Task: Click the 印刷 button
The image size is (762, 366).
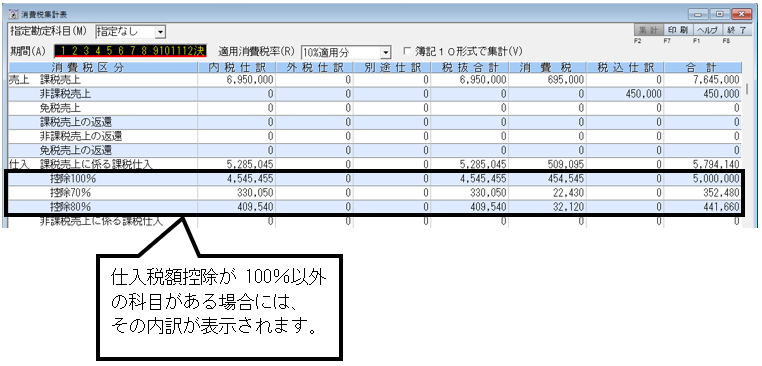Action: [677, 29]
